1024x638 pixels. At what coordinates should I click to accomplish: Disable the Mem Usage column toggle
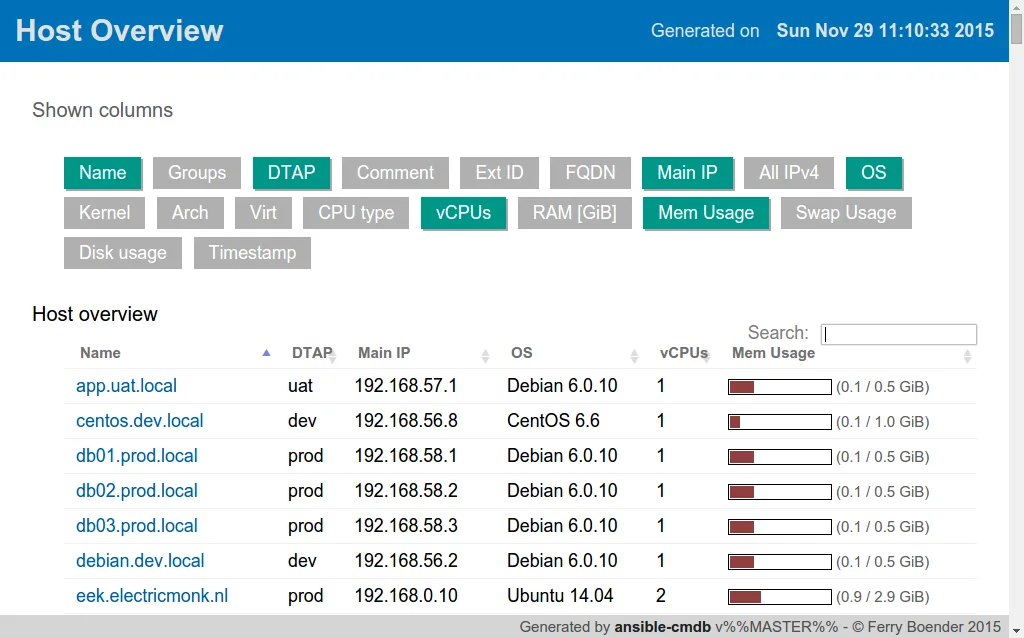point(705,213)
